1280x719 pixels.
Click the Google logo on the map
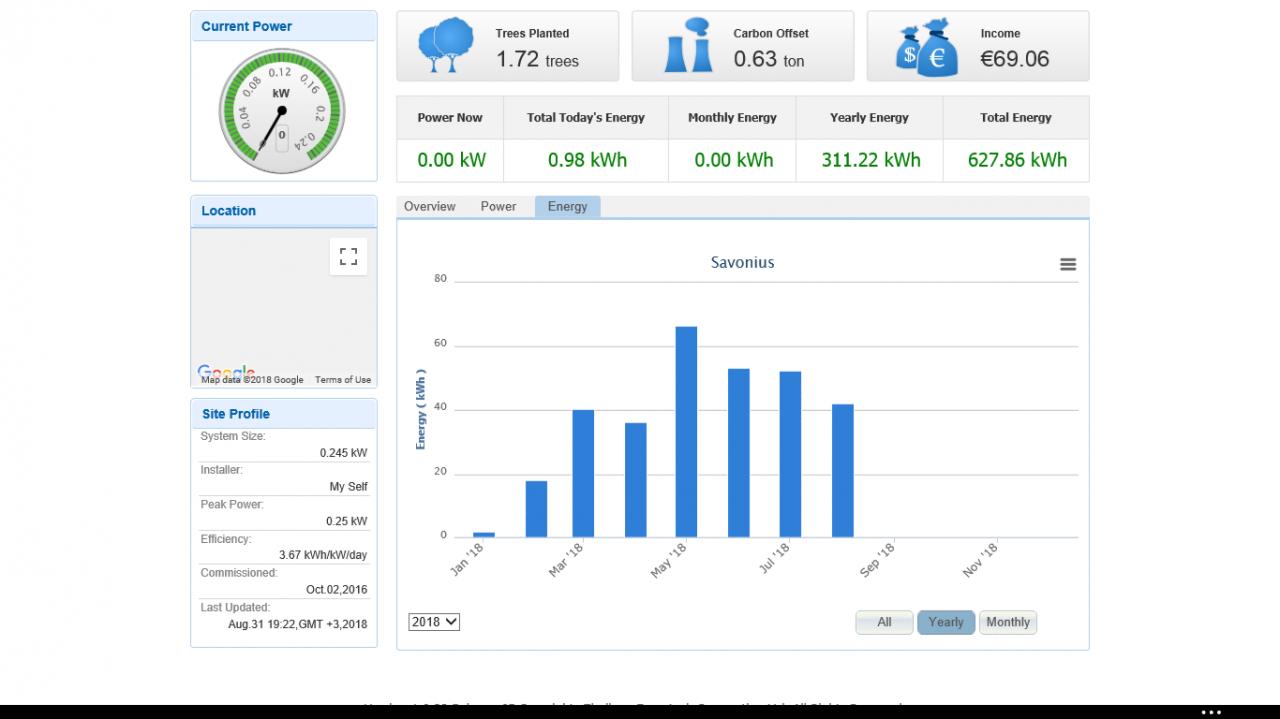point(226,373)
